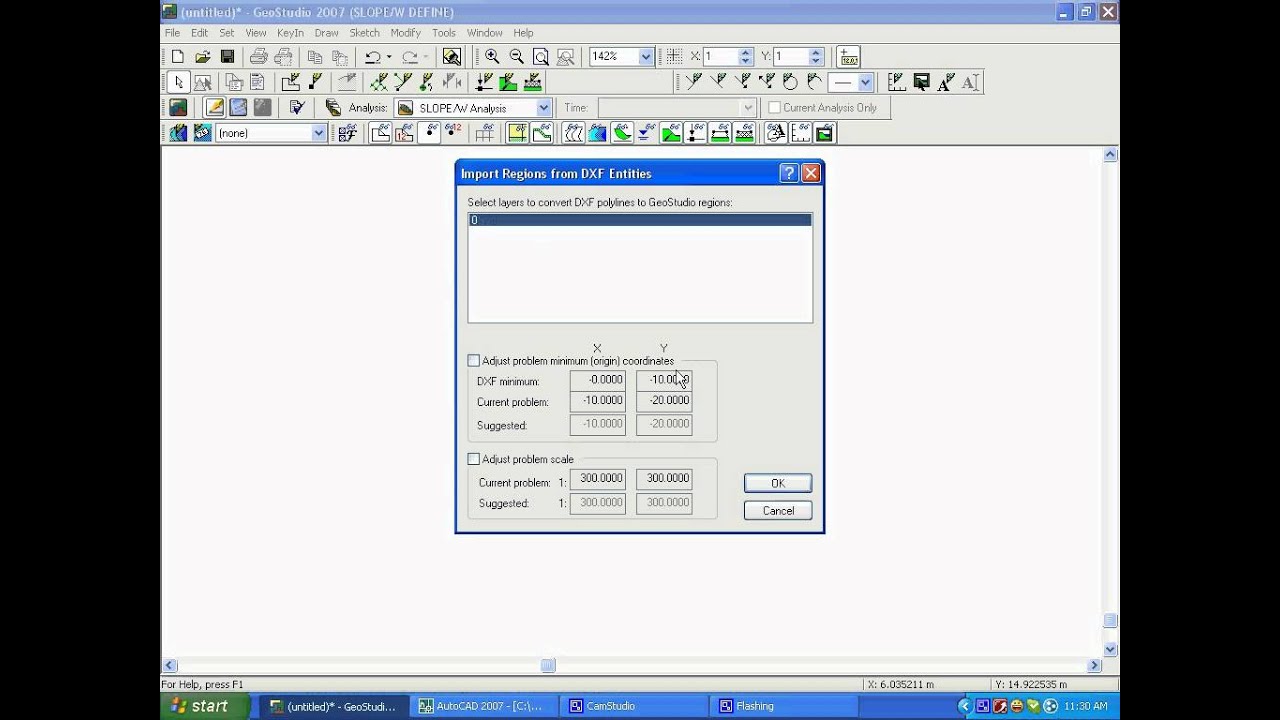The height and width of the screenshot is (720, 1280).
Task: Click the Zoom Out magnifier icon
Action: click(x=516, y=57)
